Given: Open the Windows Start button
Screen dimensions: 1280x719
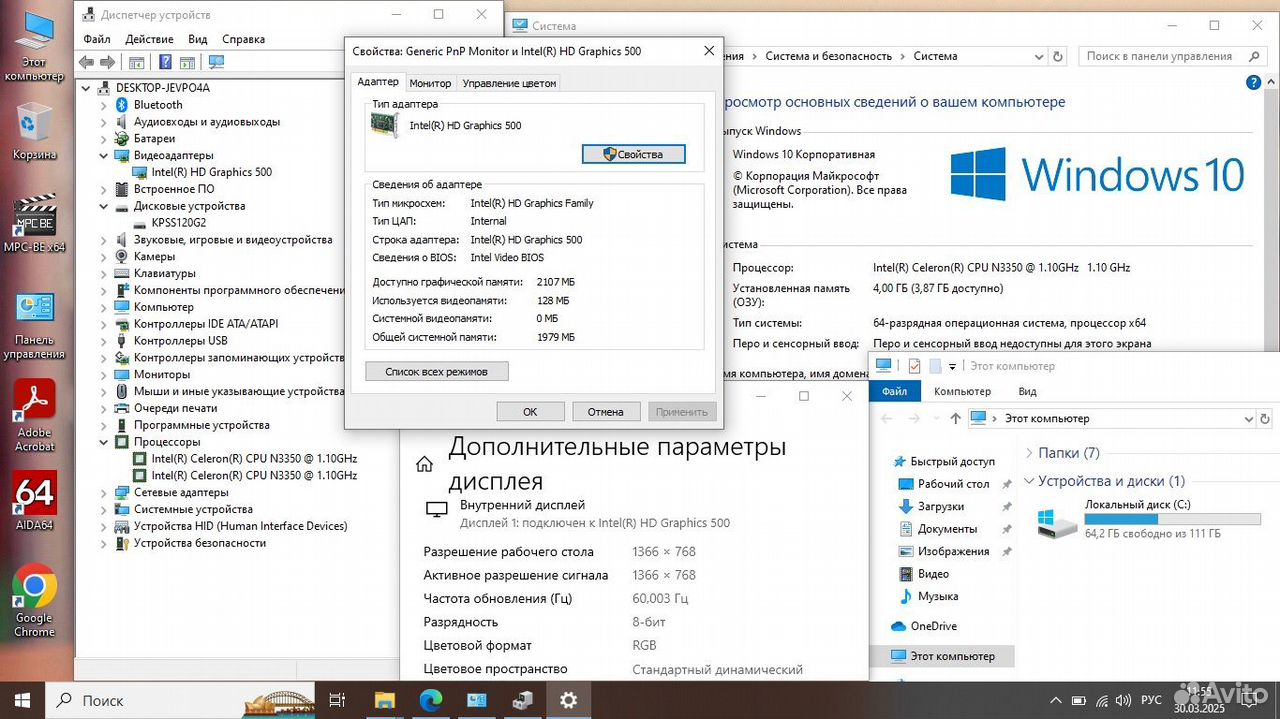Looking at the screenshot, I should coord(22,700).
